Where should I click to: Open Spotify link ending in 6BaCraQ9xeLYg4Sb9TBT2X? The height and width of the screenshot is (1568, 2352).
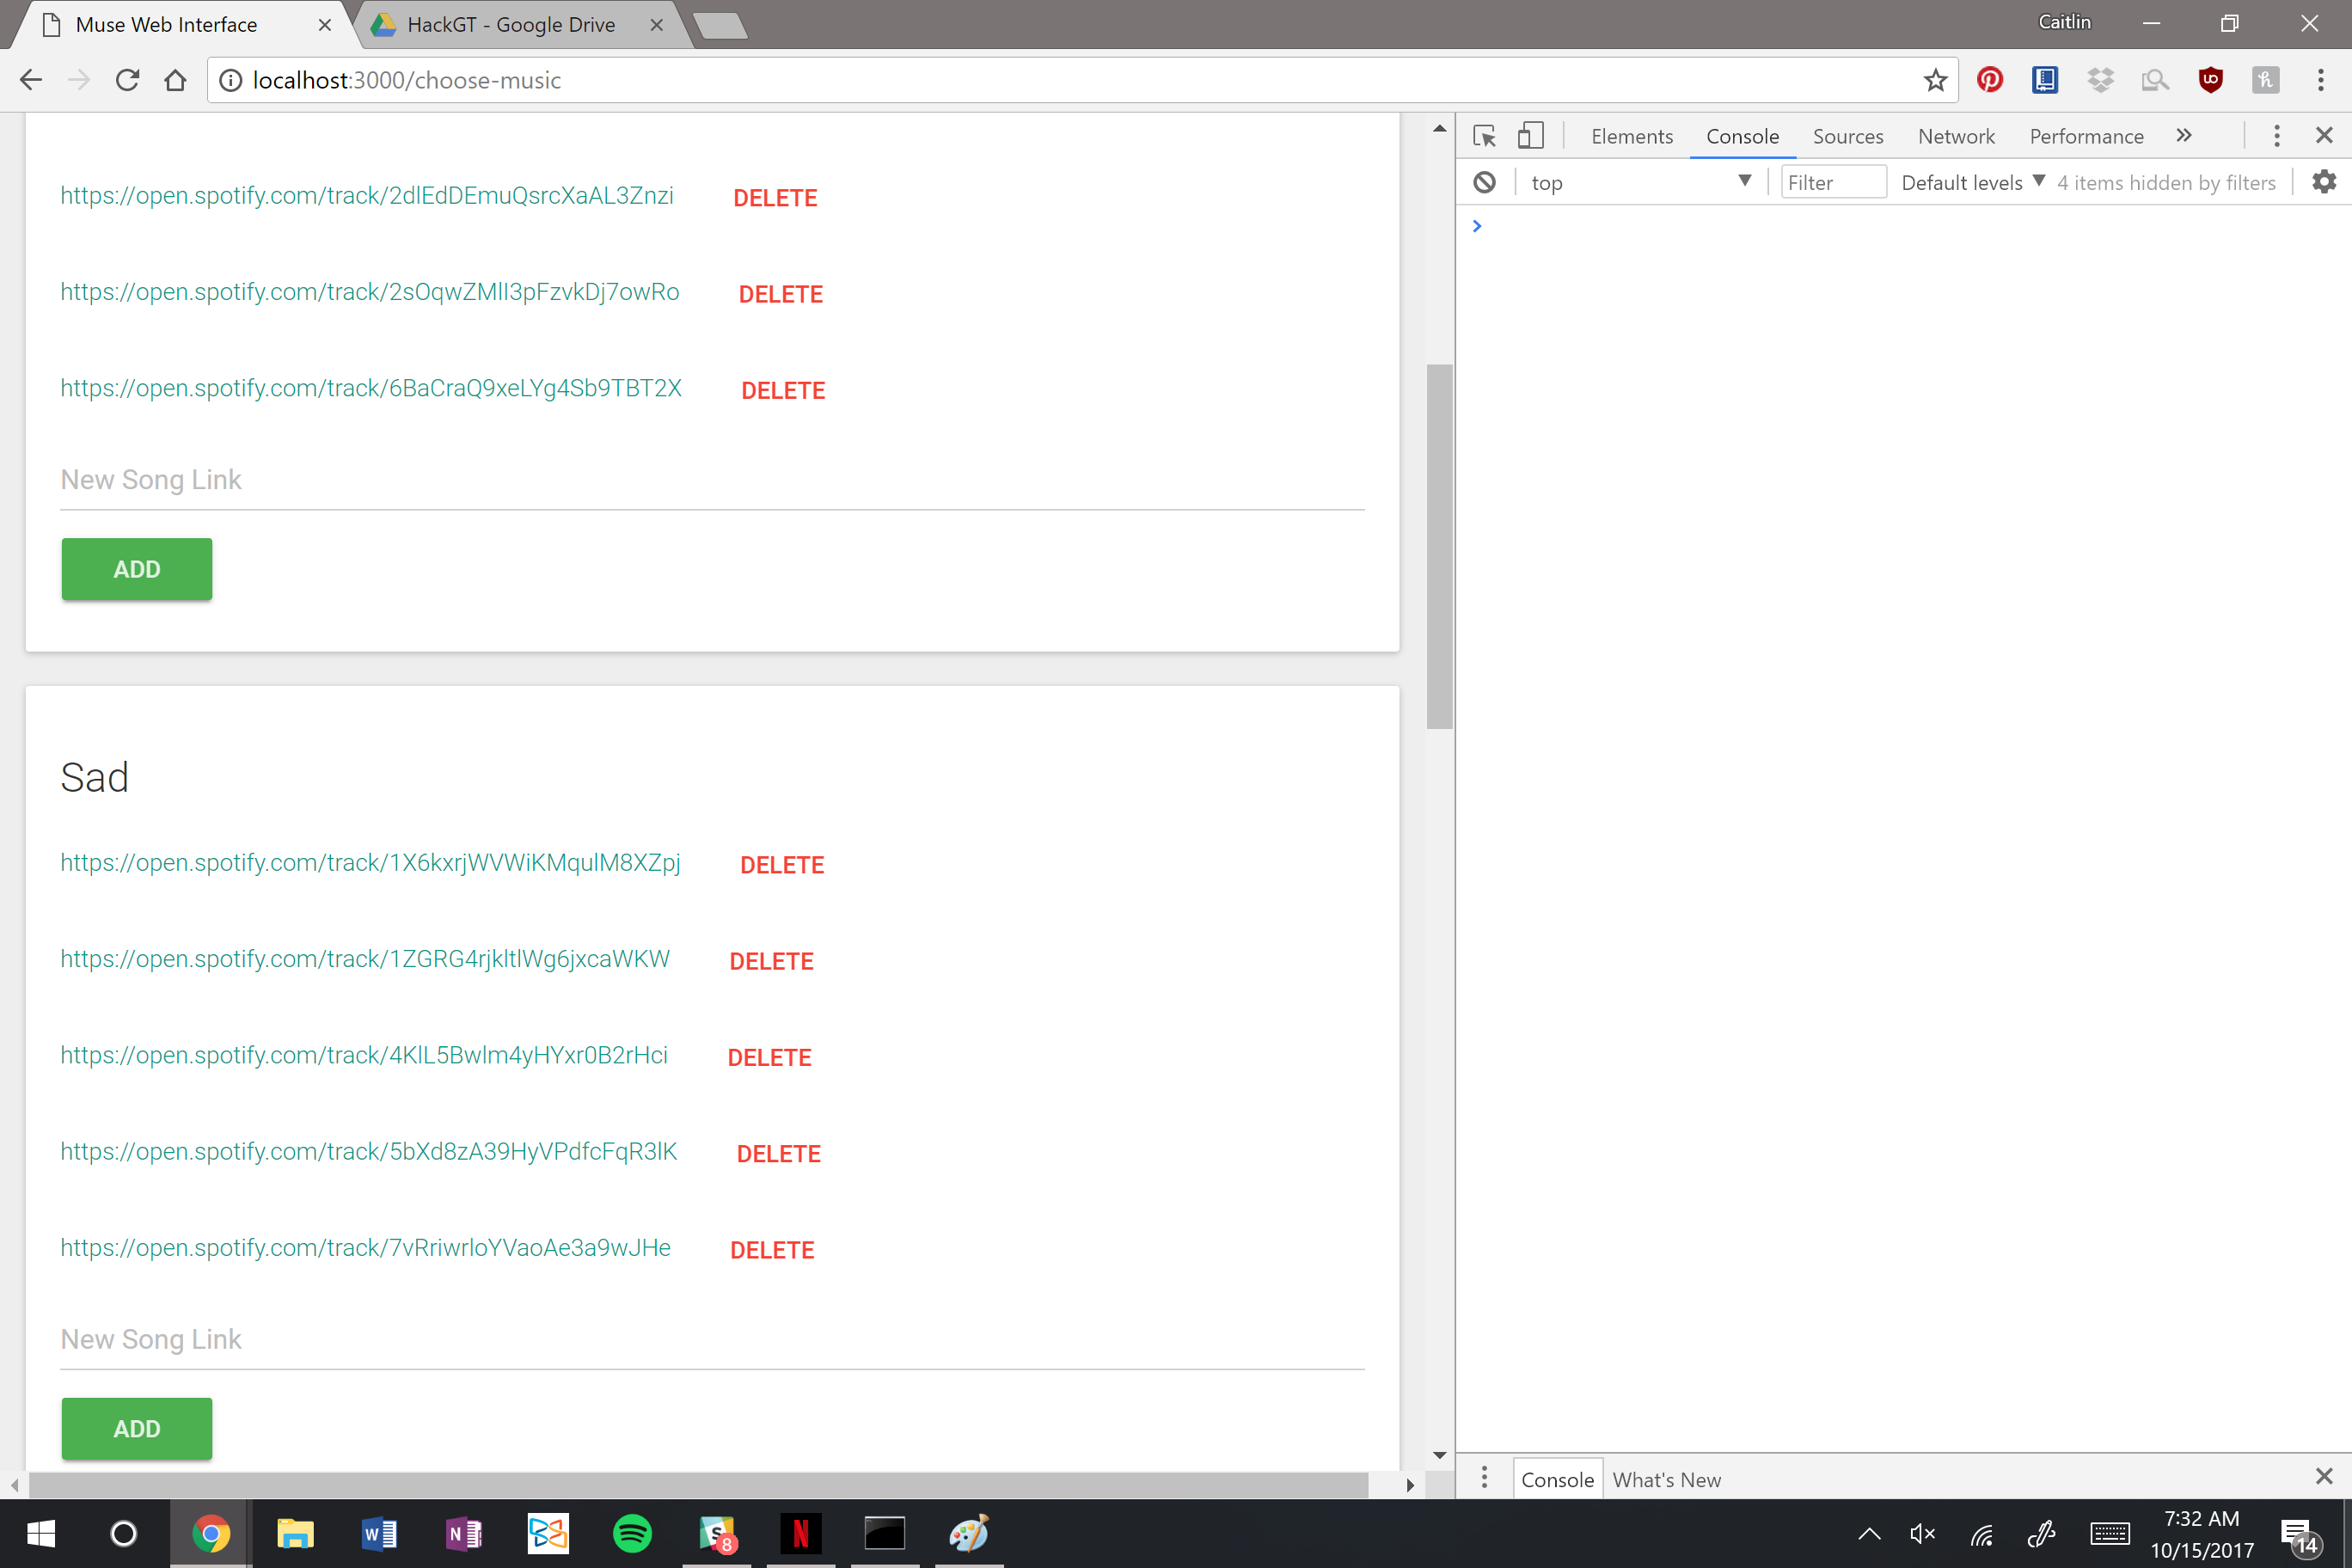pos(371,388)
